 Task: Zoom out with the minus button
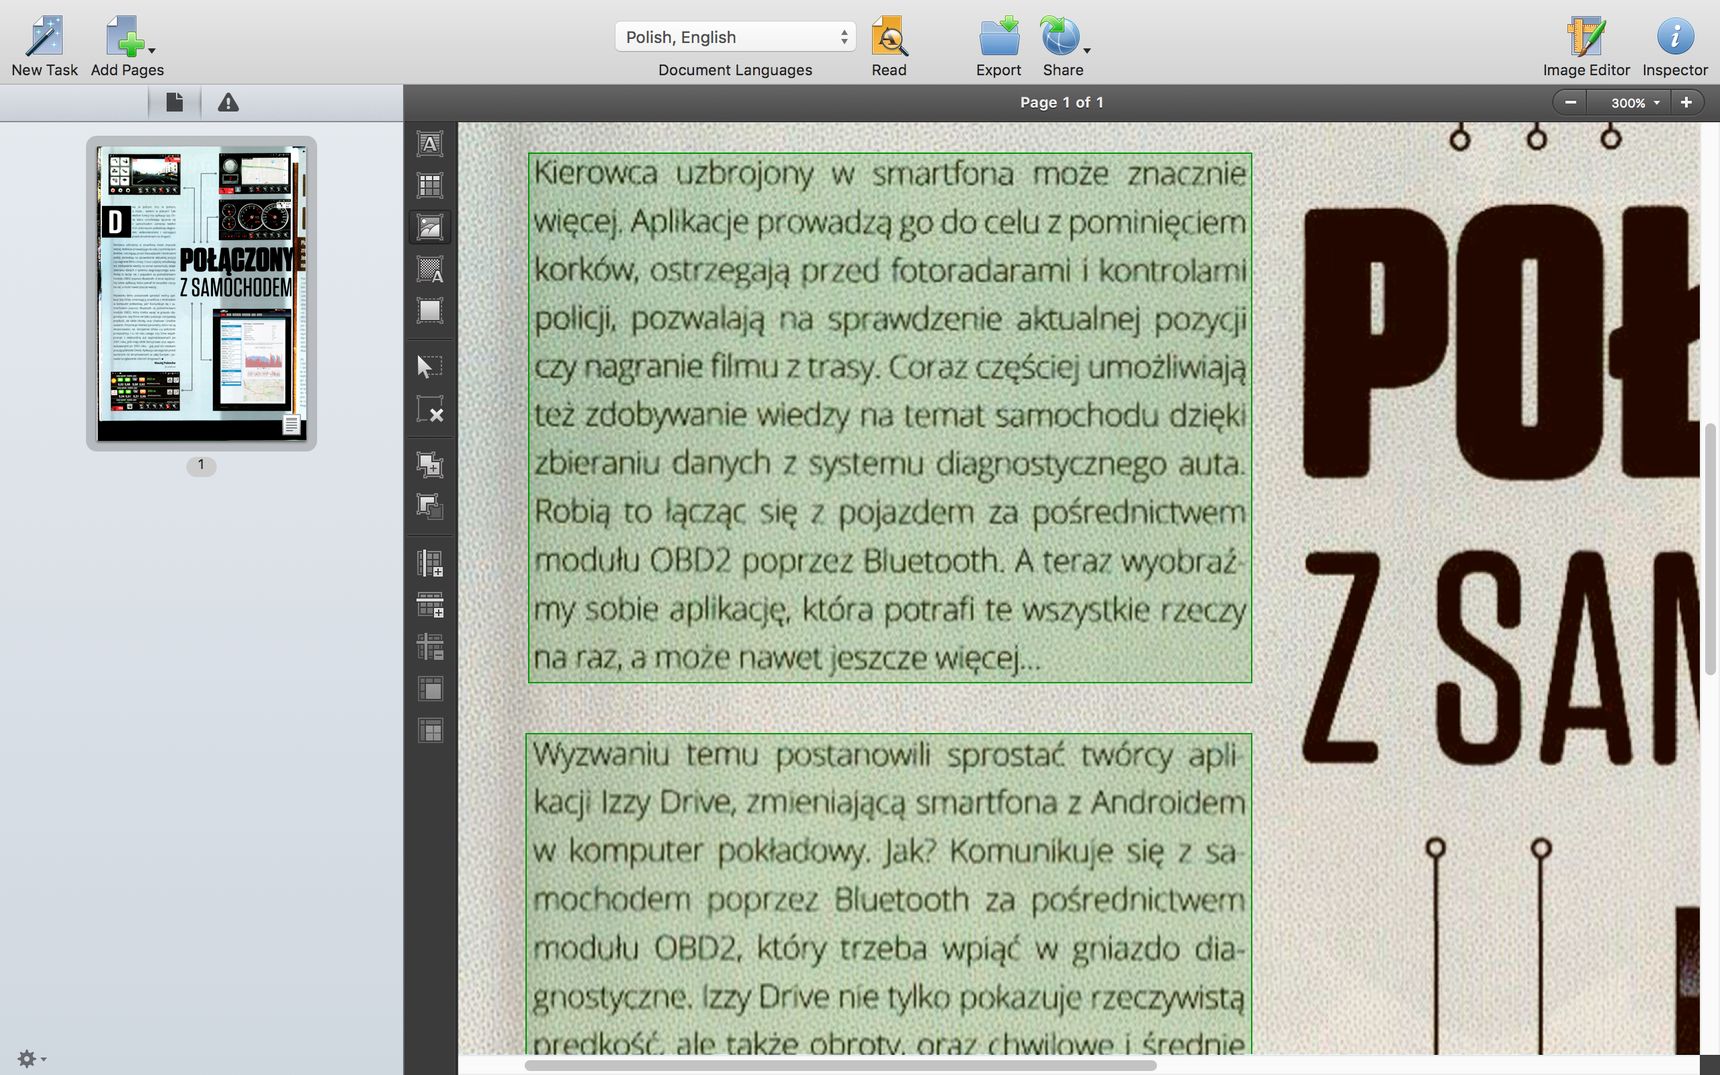(x=1571, y=102)
